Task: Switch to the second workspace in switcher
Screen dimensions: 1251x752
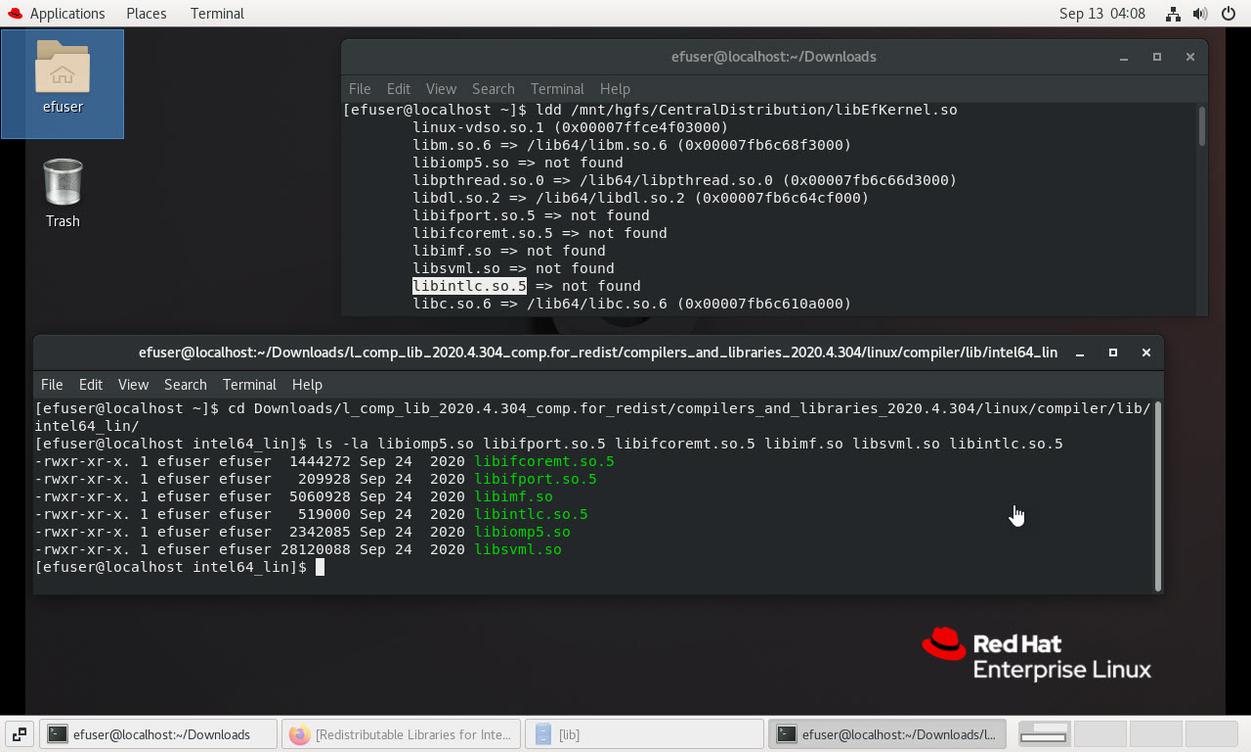Action: click(x=1099, y=734)
